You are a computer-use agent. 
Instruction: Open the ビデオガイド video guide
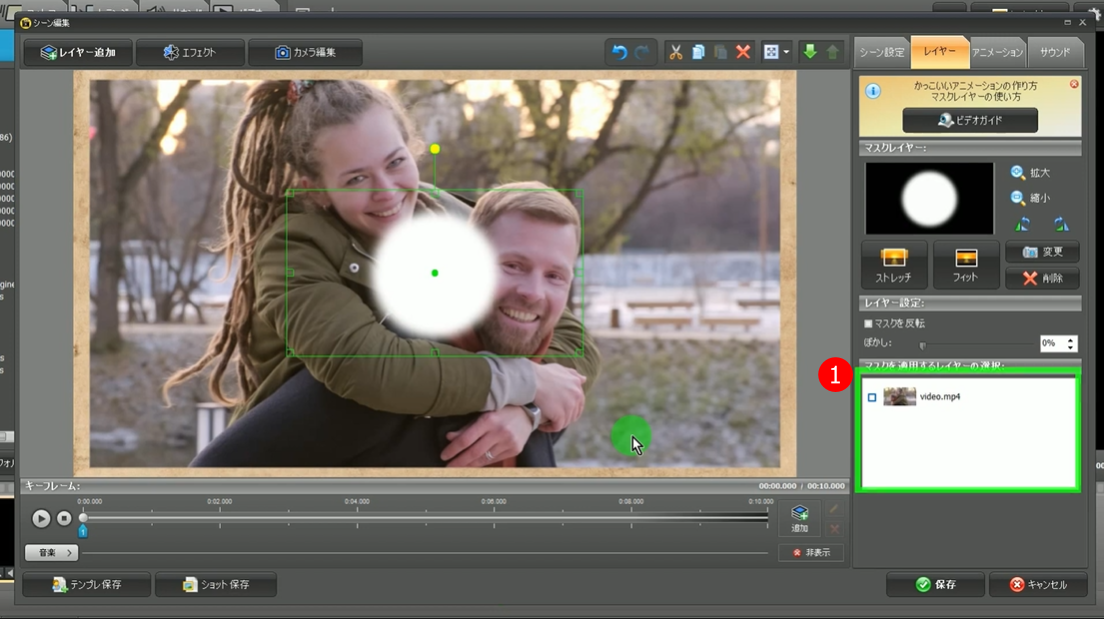970,120
